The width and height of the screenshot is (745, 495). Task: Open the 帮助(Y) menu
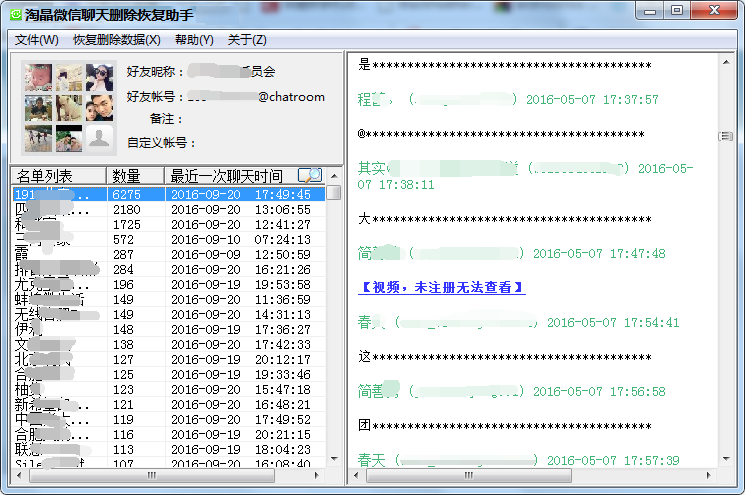point(194,40)
